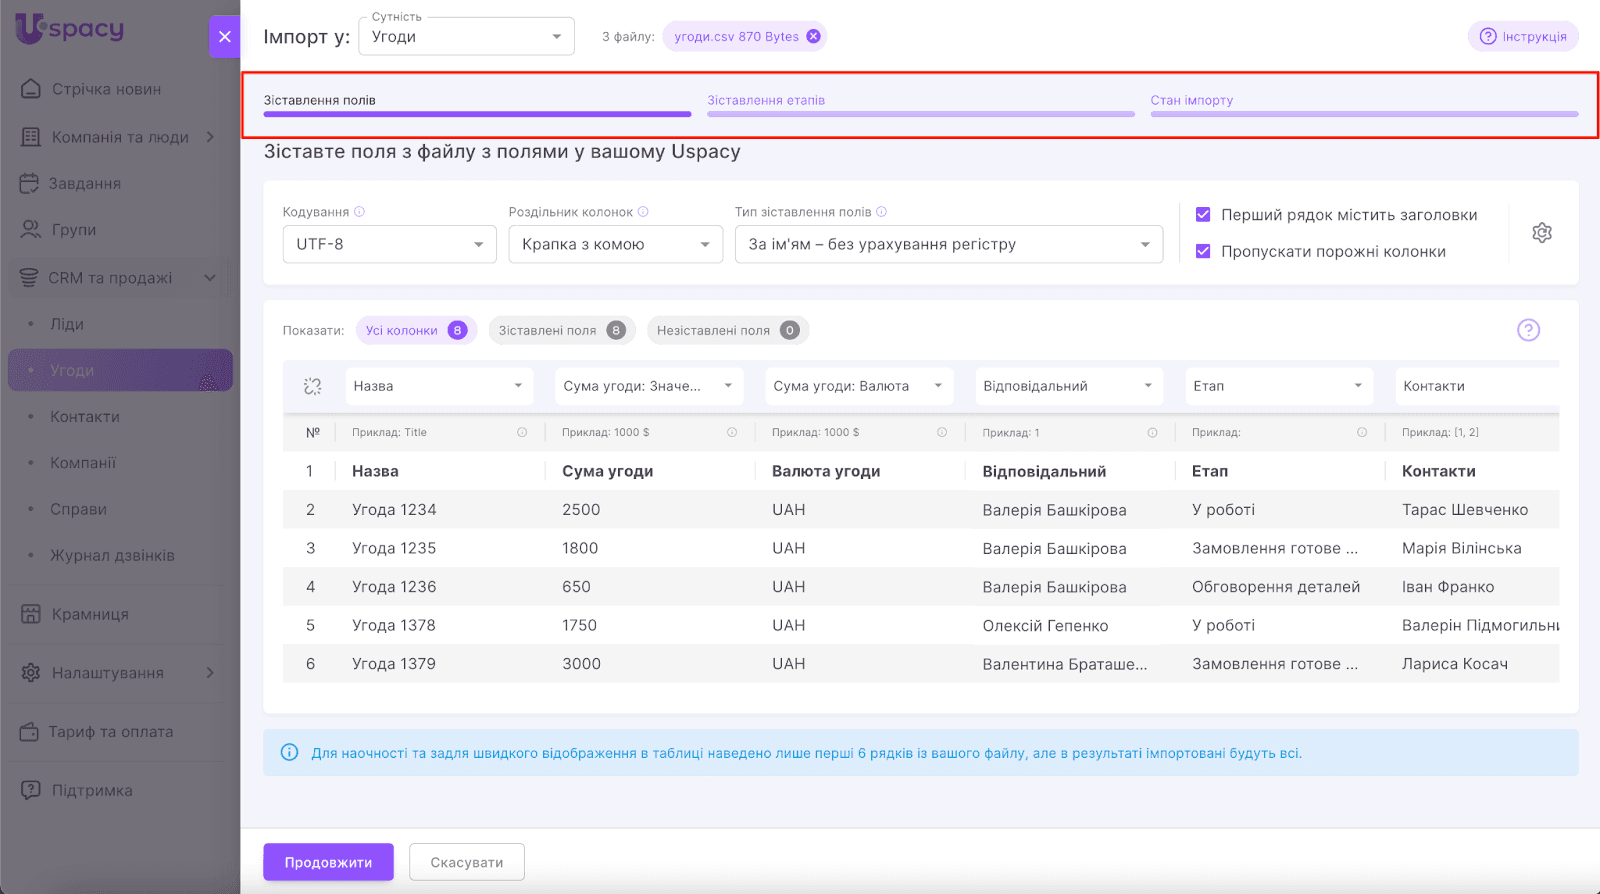Show Усі колонки filter

tap(416, 330)
